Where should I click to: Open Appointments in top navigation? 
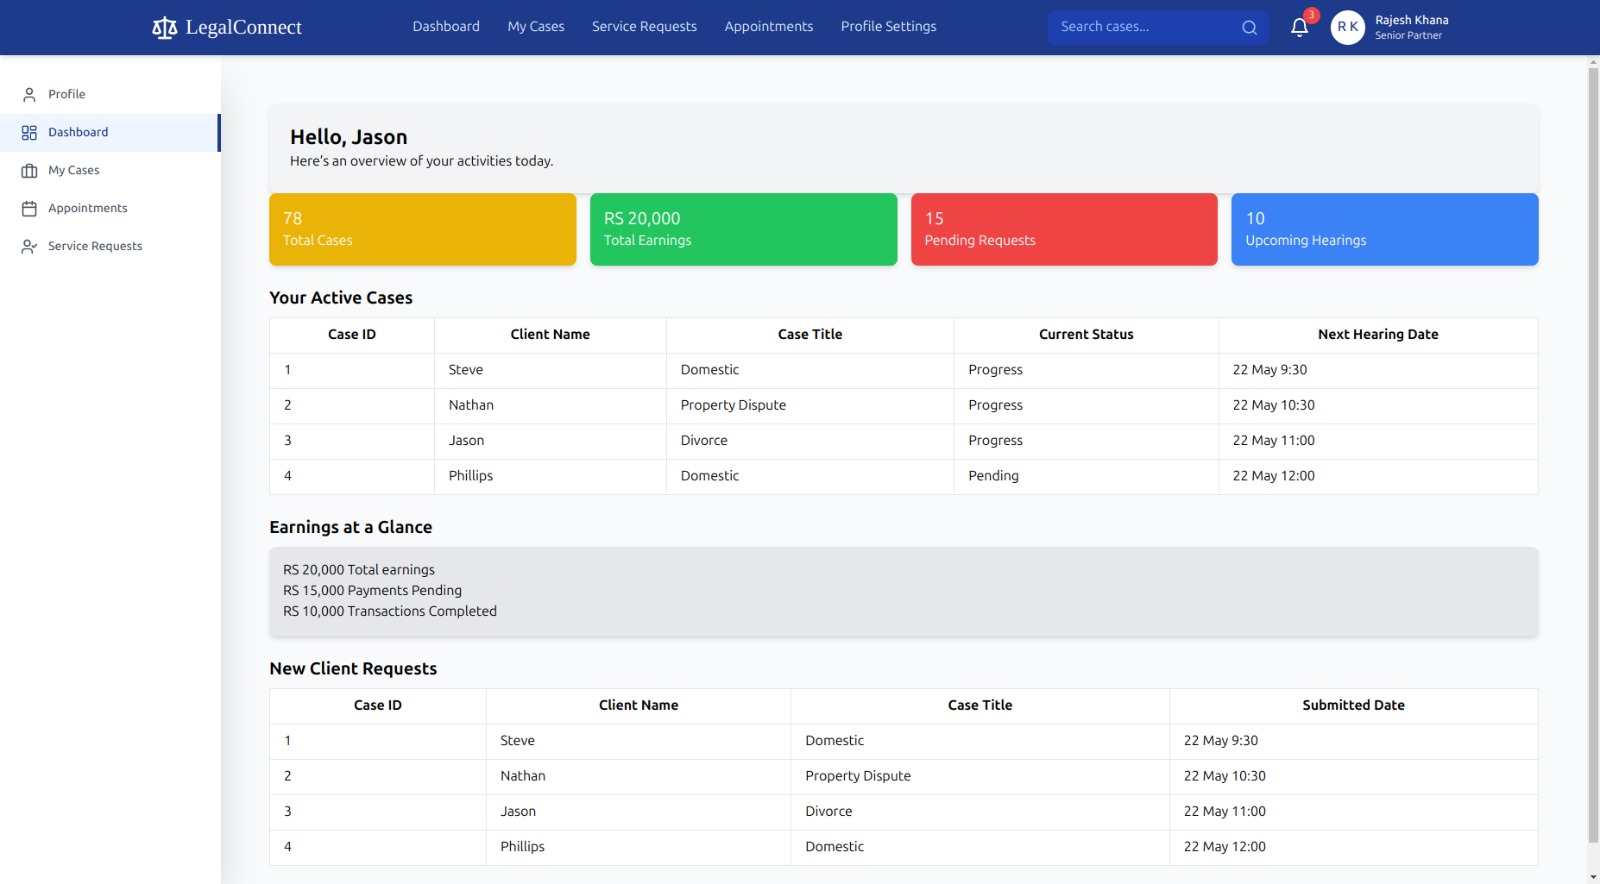click(x=769, y=26)
